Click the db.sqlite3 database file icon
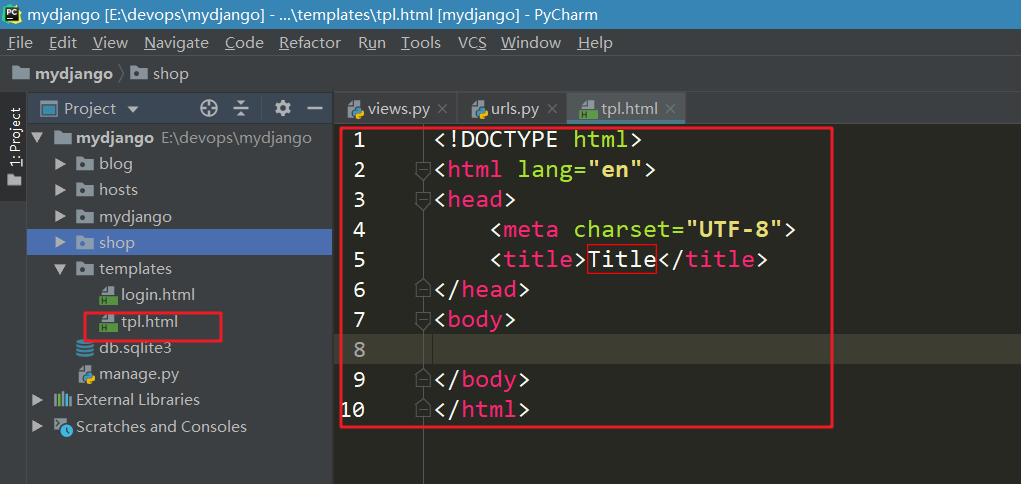 (x=86, y=348)
